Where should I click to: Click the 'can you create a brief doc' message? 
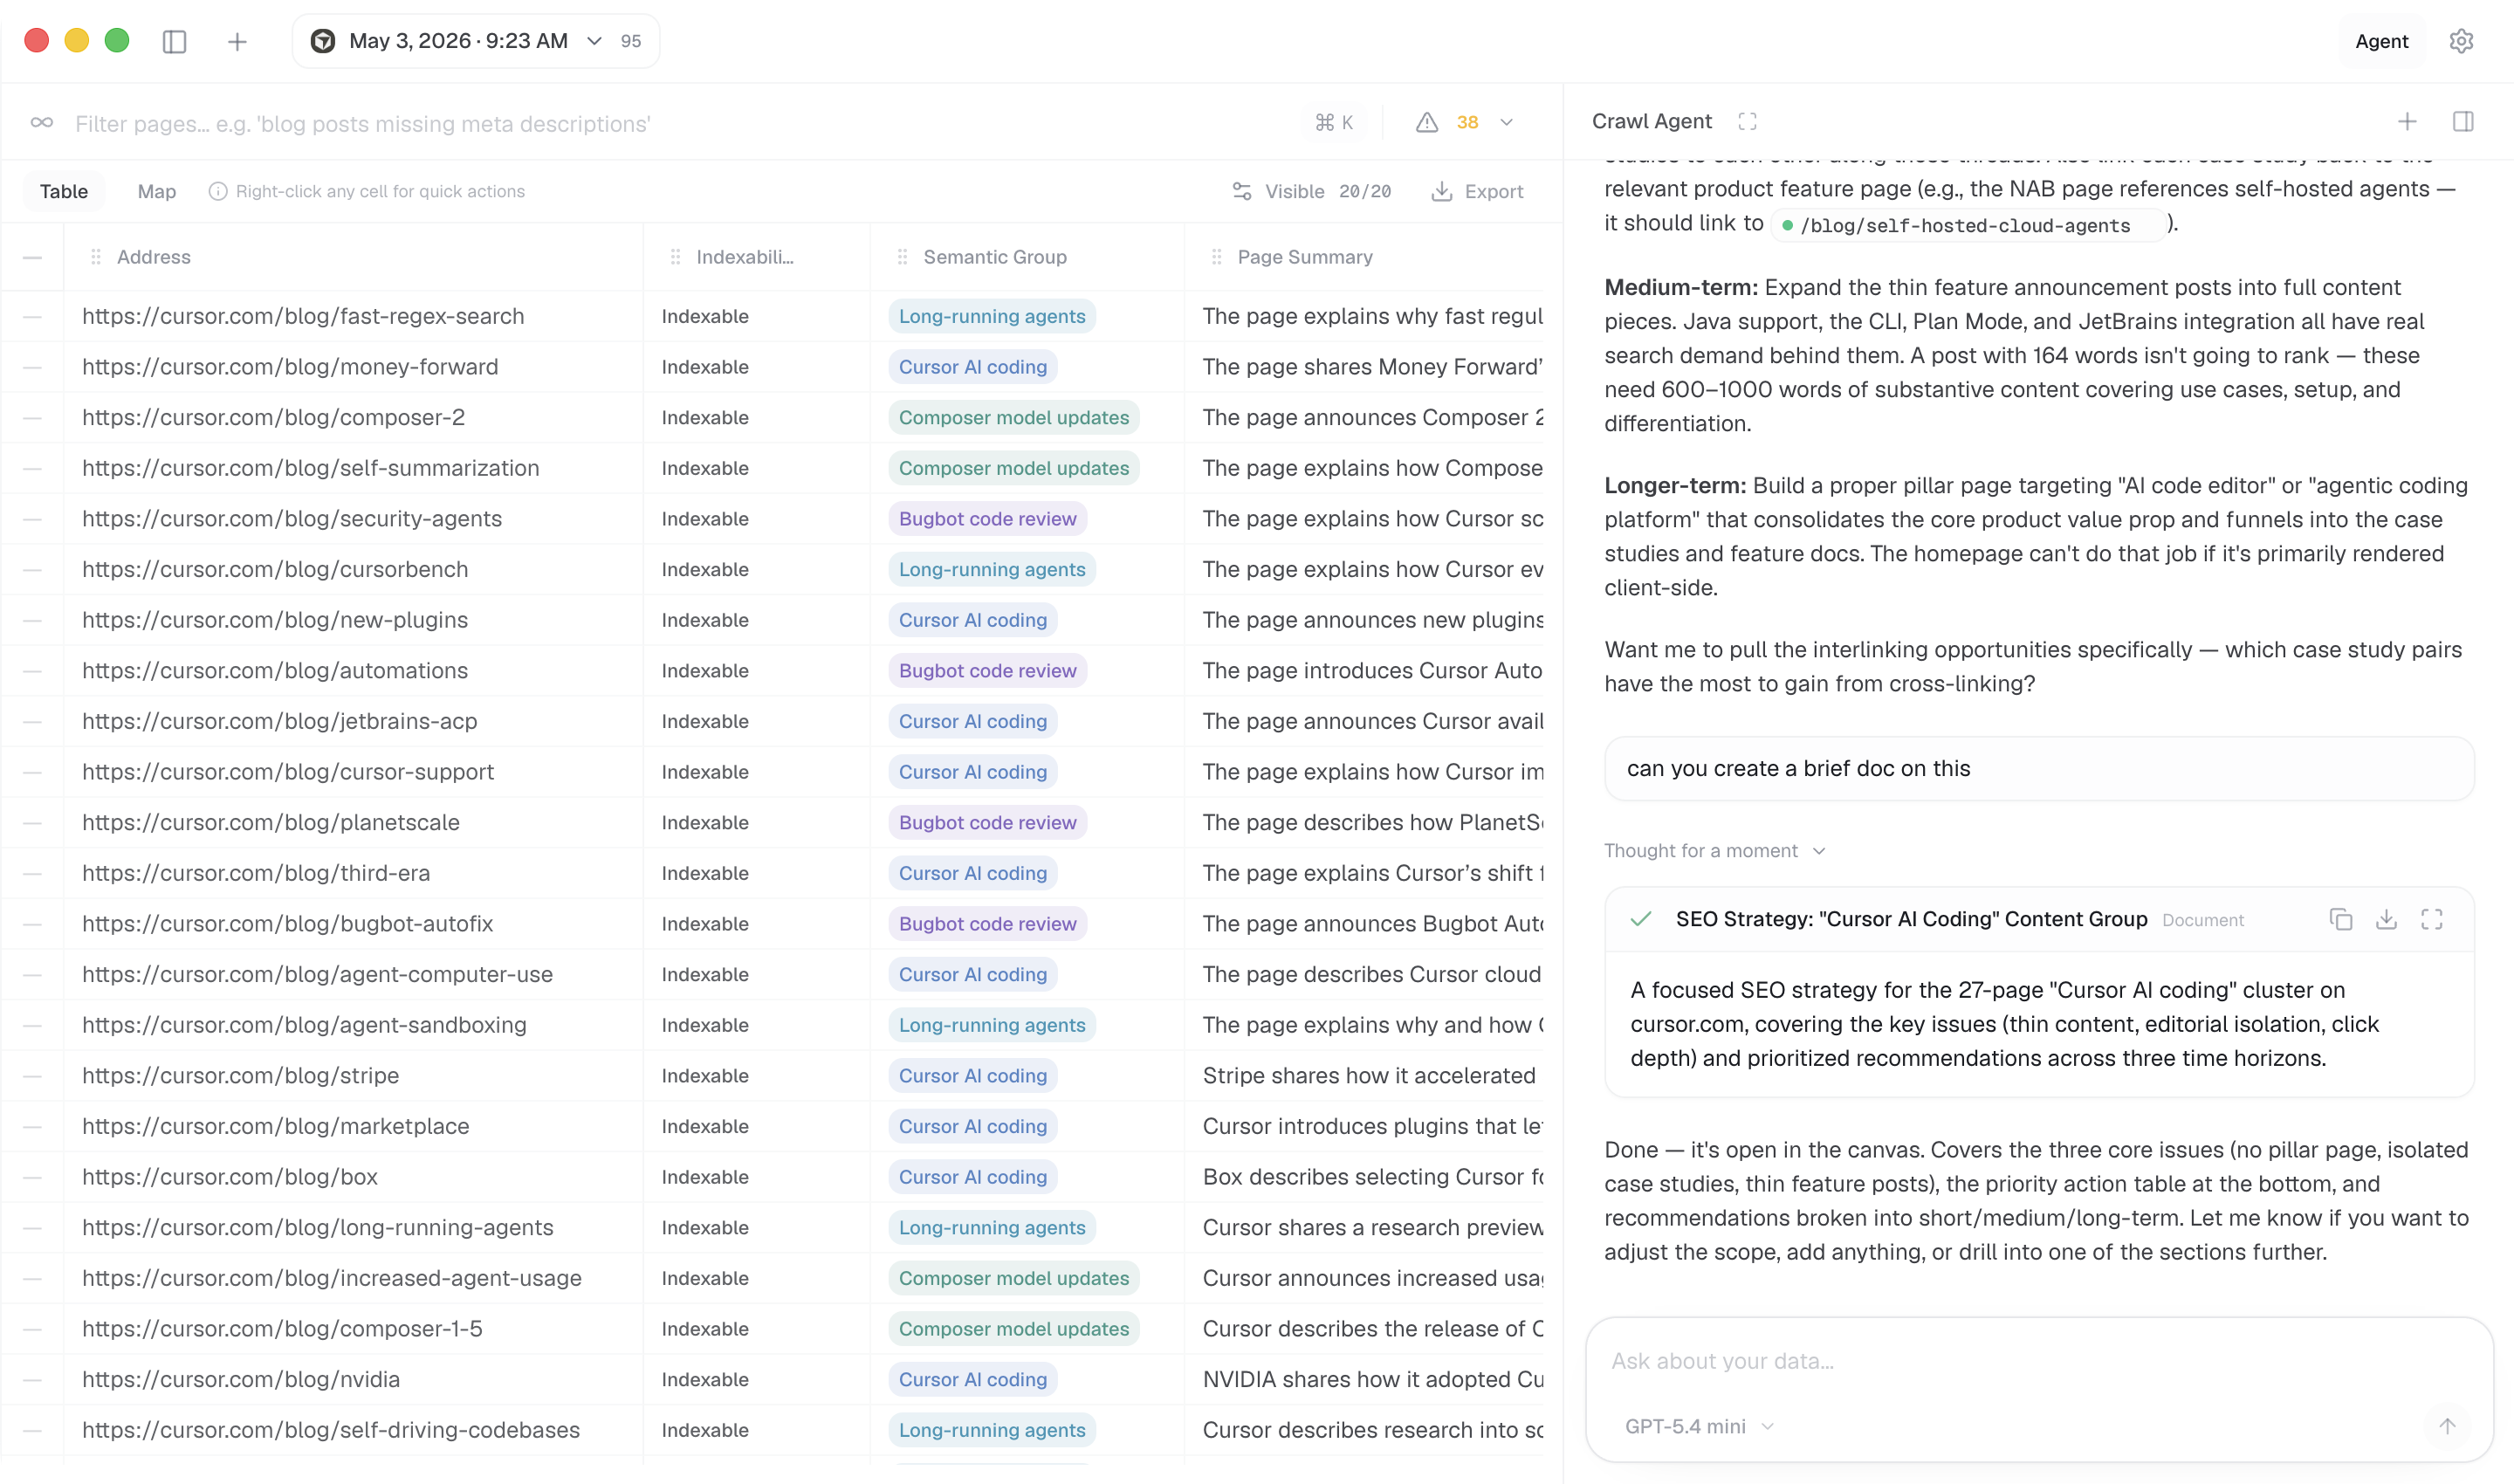pyautogui.click(x=2039, y=768)
